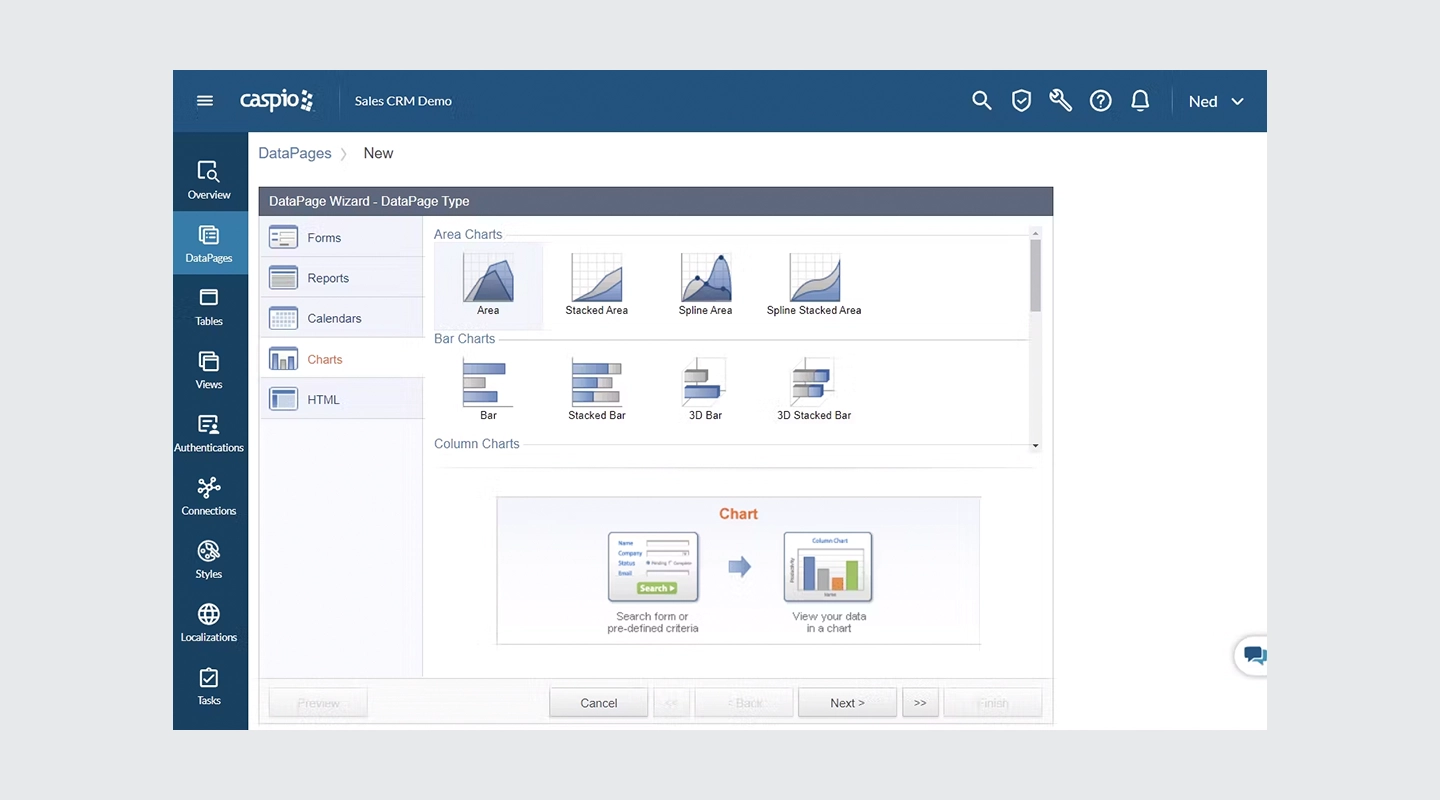The image size is (1440, 800).
Task: Choose the Spline Stacked Area chart
Action: [814, 285]
